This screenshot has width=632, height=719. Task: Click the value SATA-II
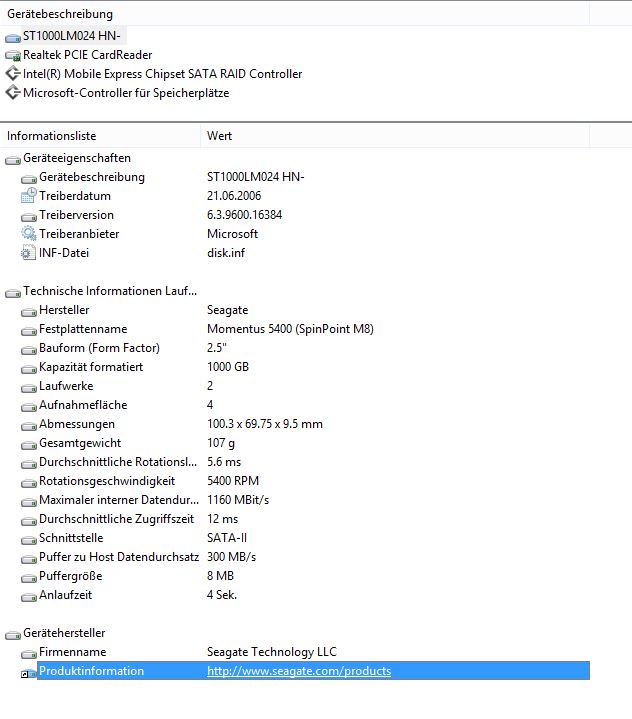point(227,538)
